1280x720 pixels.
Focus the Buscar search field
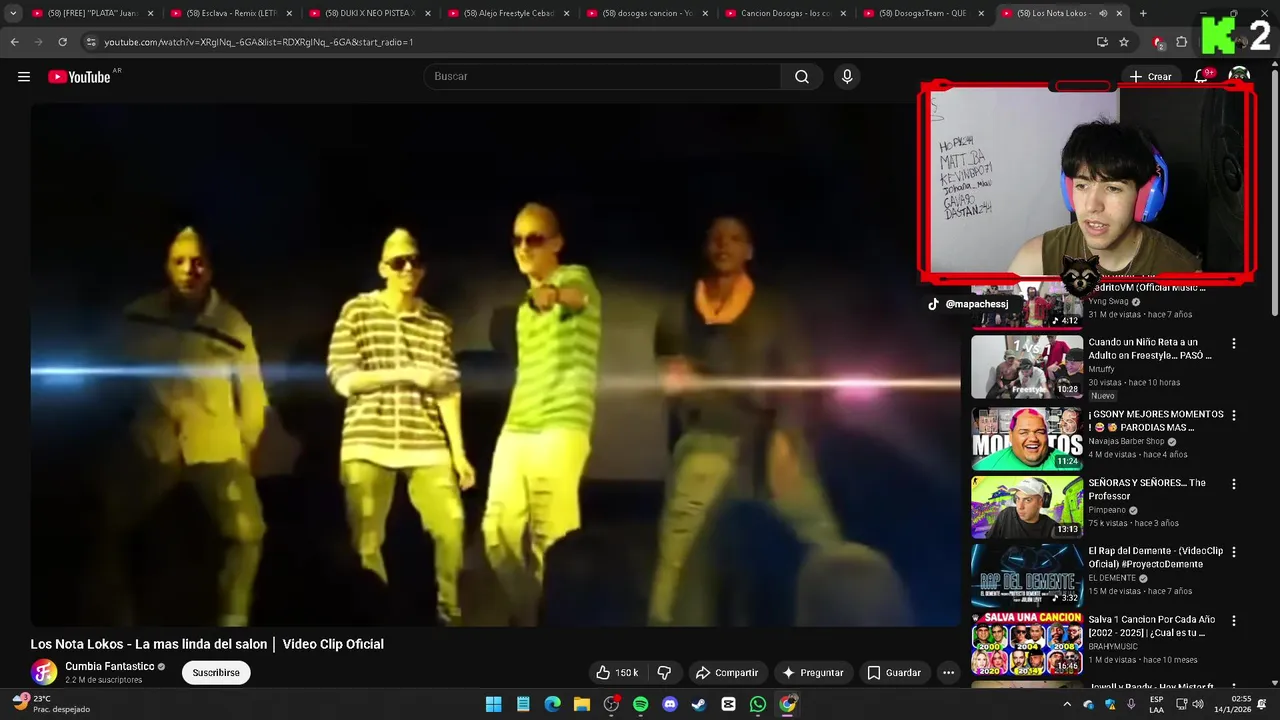[x=603, y=77]
